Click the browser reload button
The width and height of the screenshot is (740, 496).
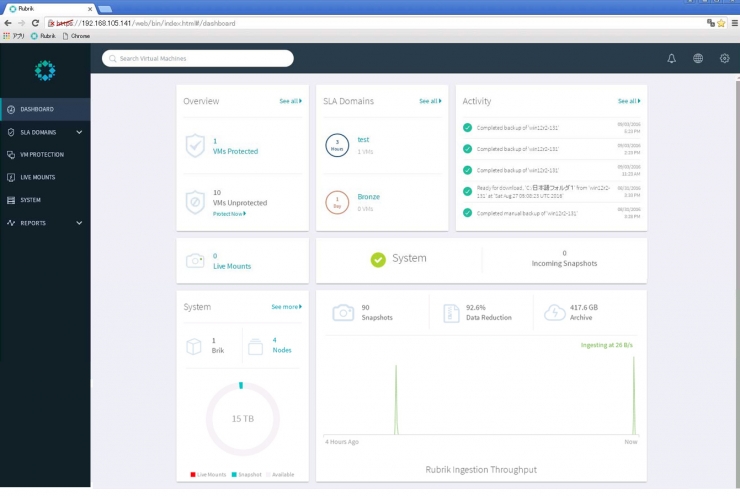coord(36,23)
